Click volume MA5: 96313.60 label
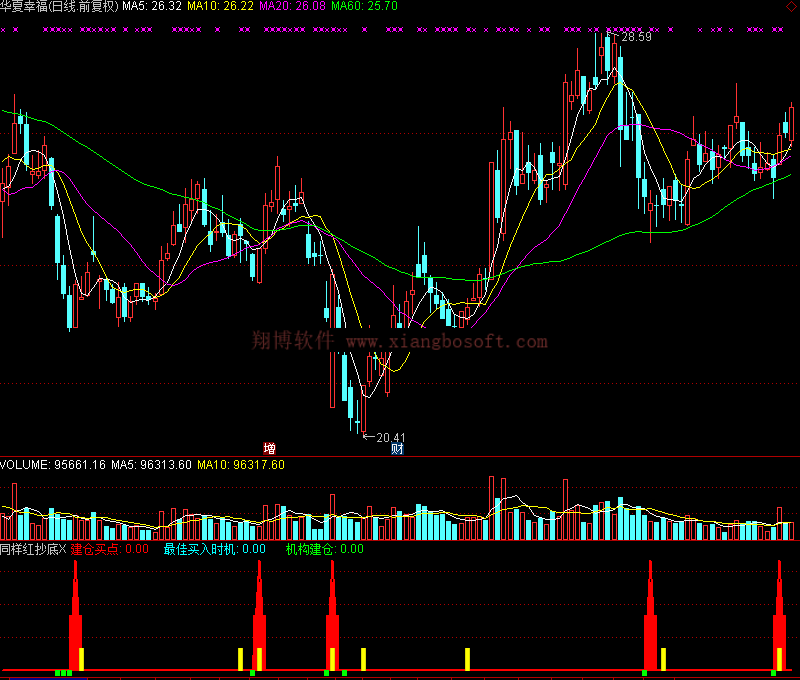The height and width of the screenshot is (680, 800). coord(152,465)
